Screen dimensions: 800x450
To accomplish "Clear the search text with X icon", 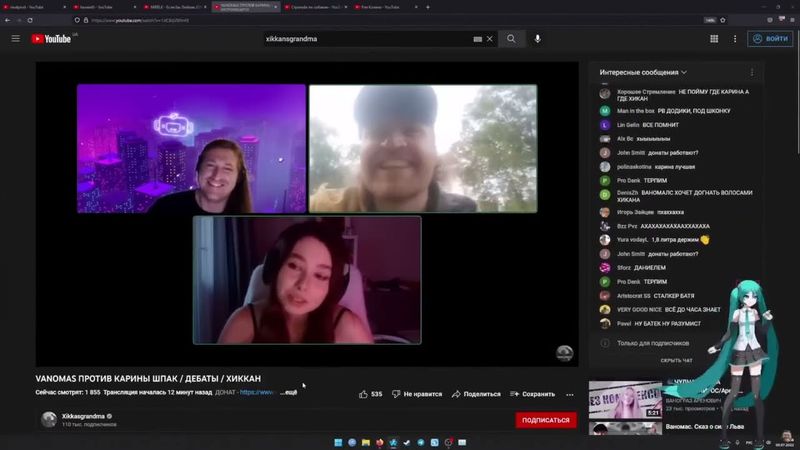I will click(x=490, y=39).
